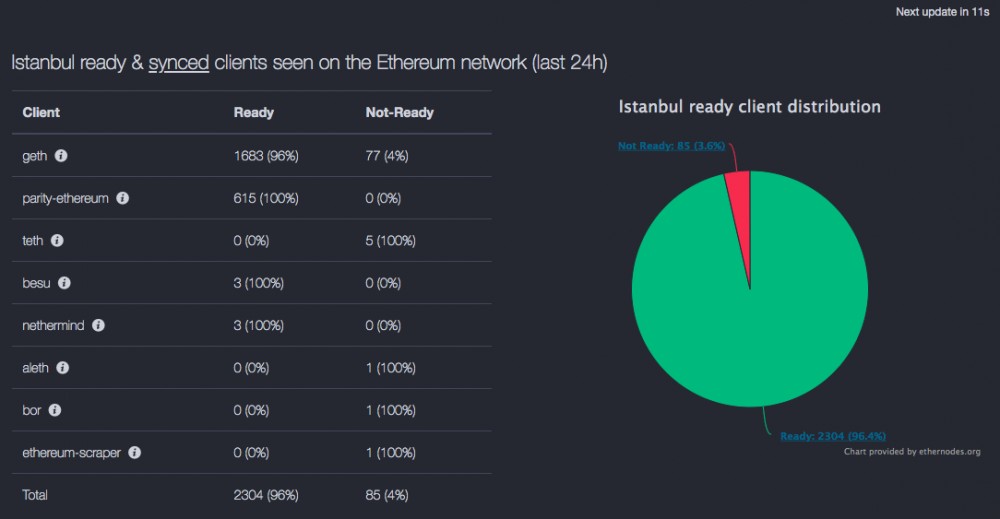The height and width of the screenshot is (519, 1000).
Task: Click the geth client name
Action: point(35,156)
